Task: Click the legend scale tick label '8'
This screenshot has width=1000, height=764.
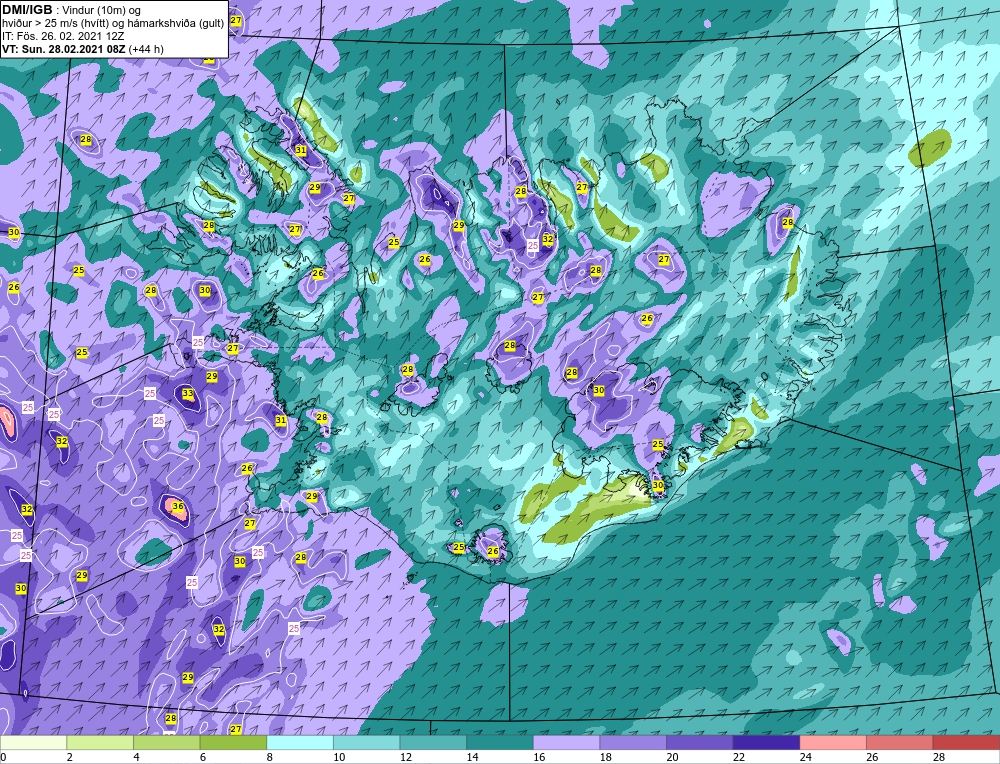Action: [270, 757]
